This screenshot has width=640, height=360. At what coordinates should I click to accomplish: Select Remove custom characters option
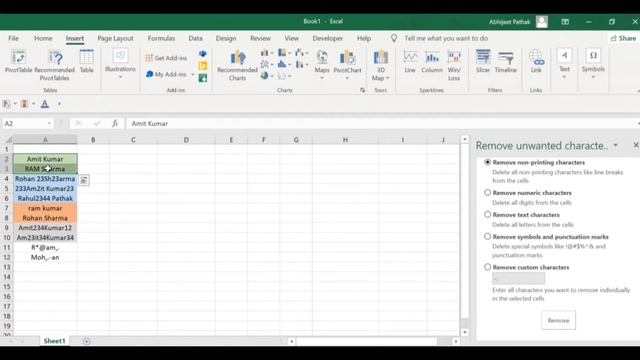487,267
